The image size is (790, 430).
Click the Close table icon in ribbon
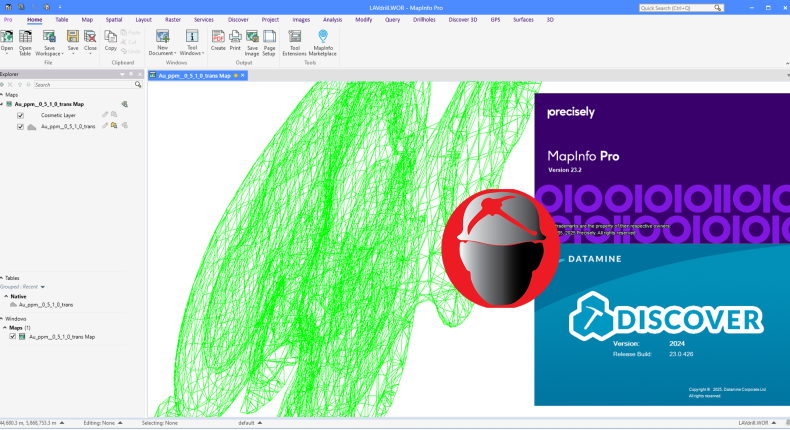90,37
